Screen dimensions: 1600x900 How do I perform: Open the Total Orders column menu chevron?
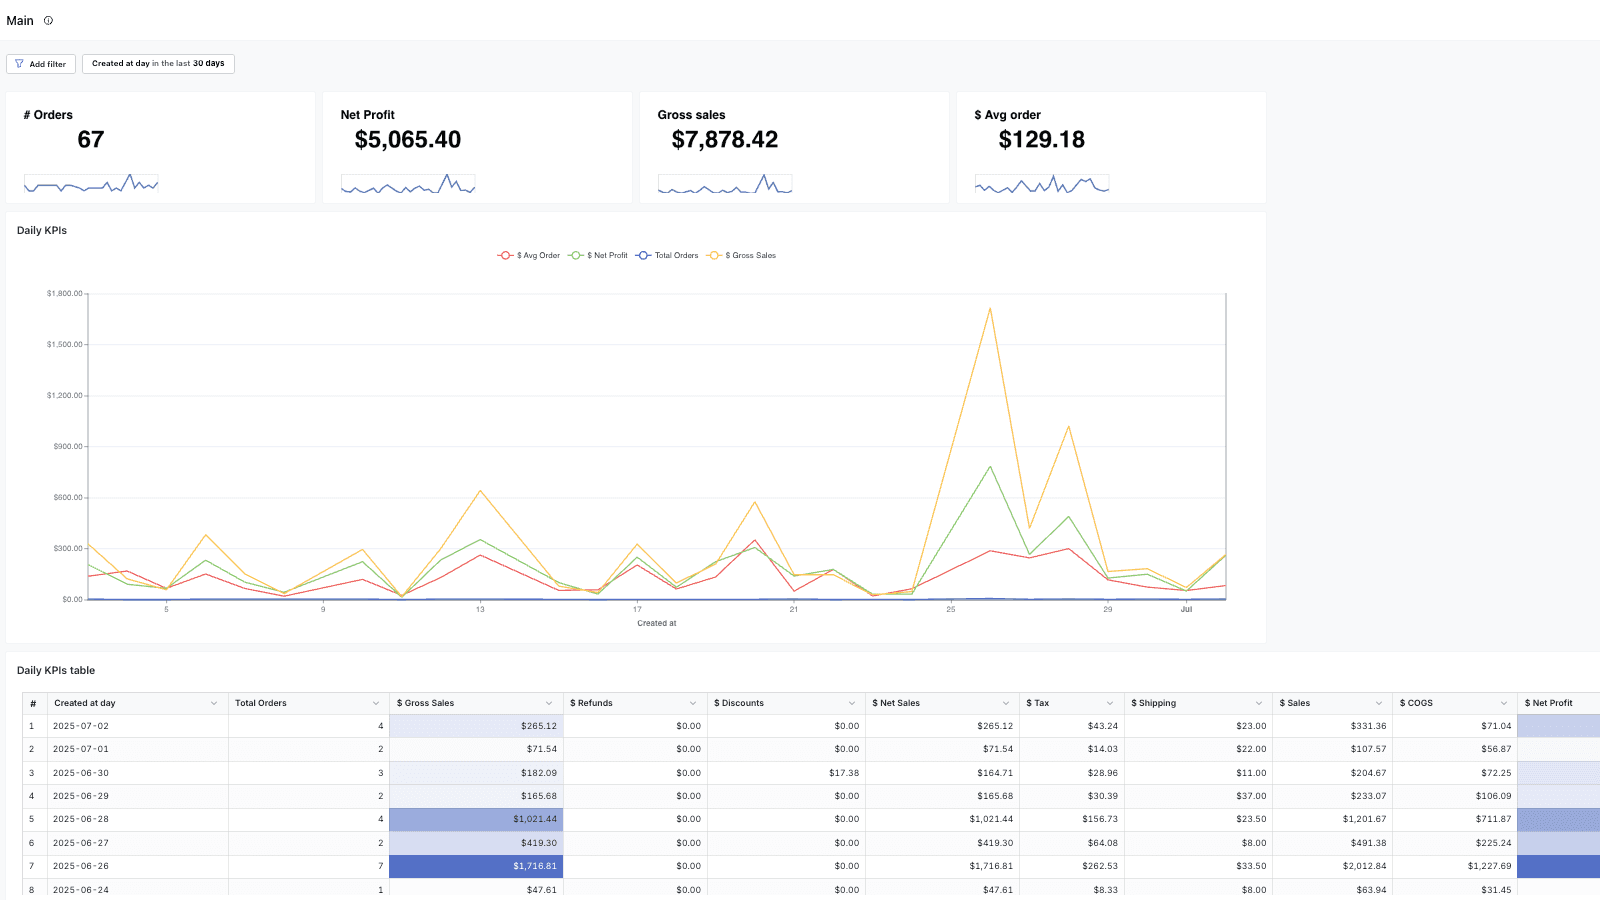[x=376, y=703]
